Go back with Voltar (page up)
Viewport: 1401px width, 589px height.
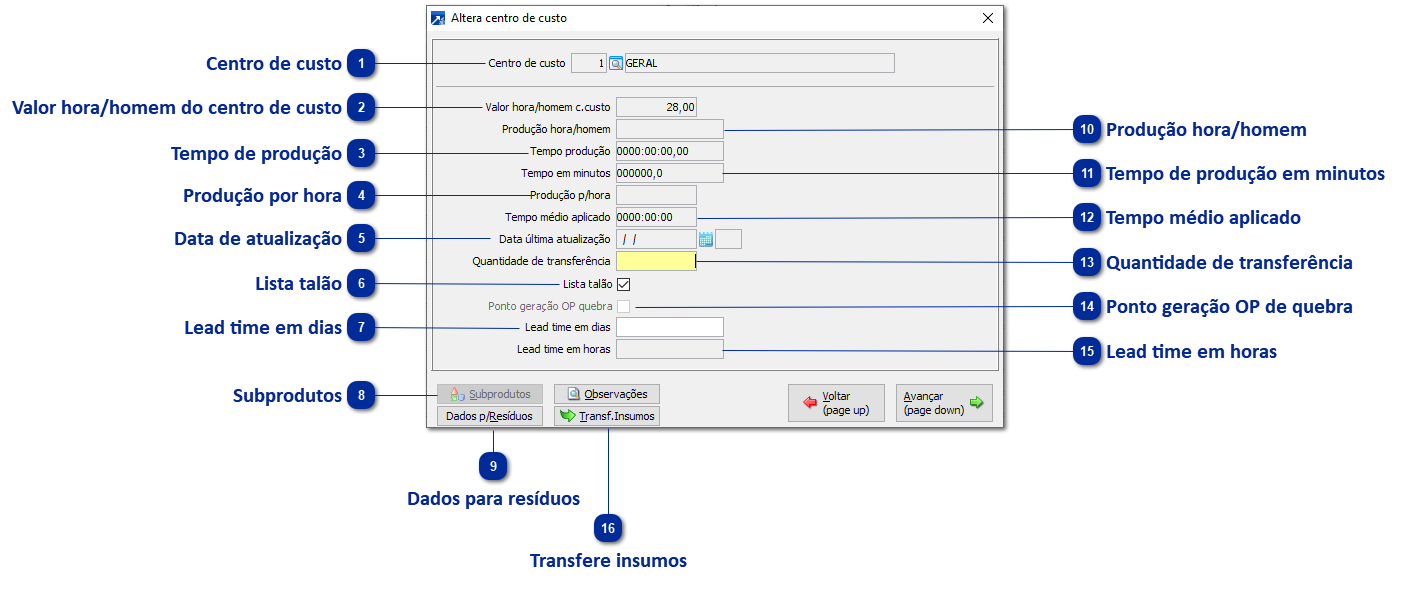[x=836, y=403]
